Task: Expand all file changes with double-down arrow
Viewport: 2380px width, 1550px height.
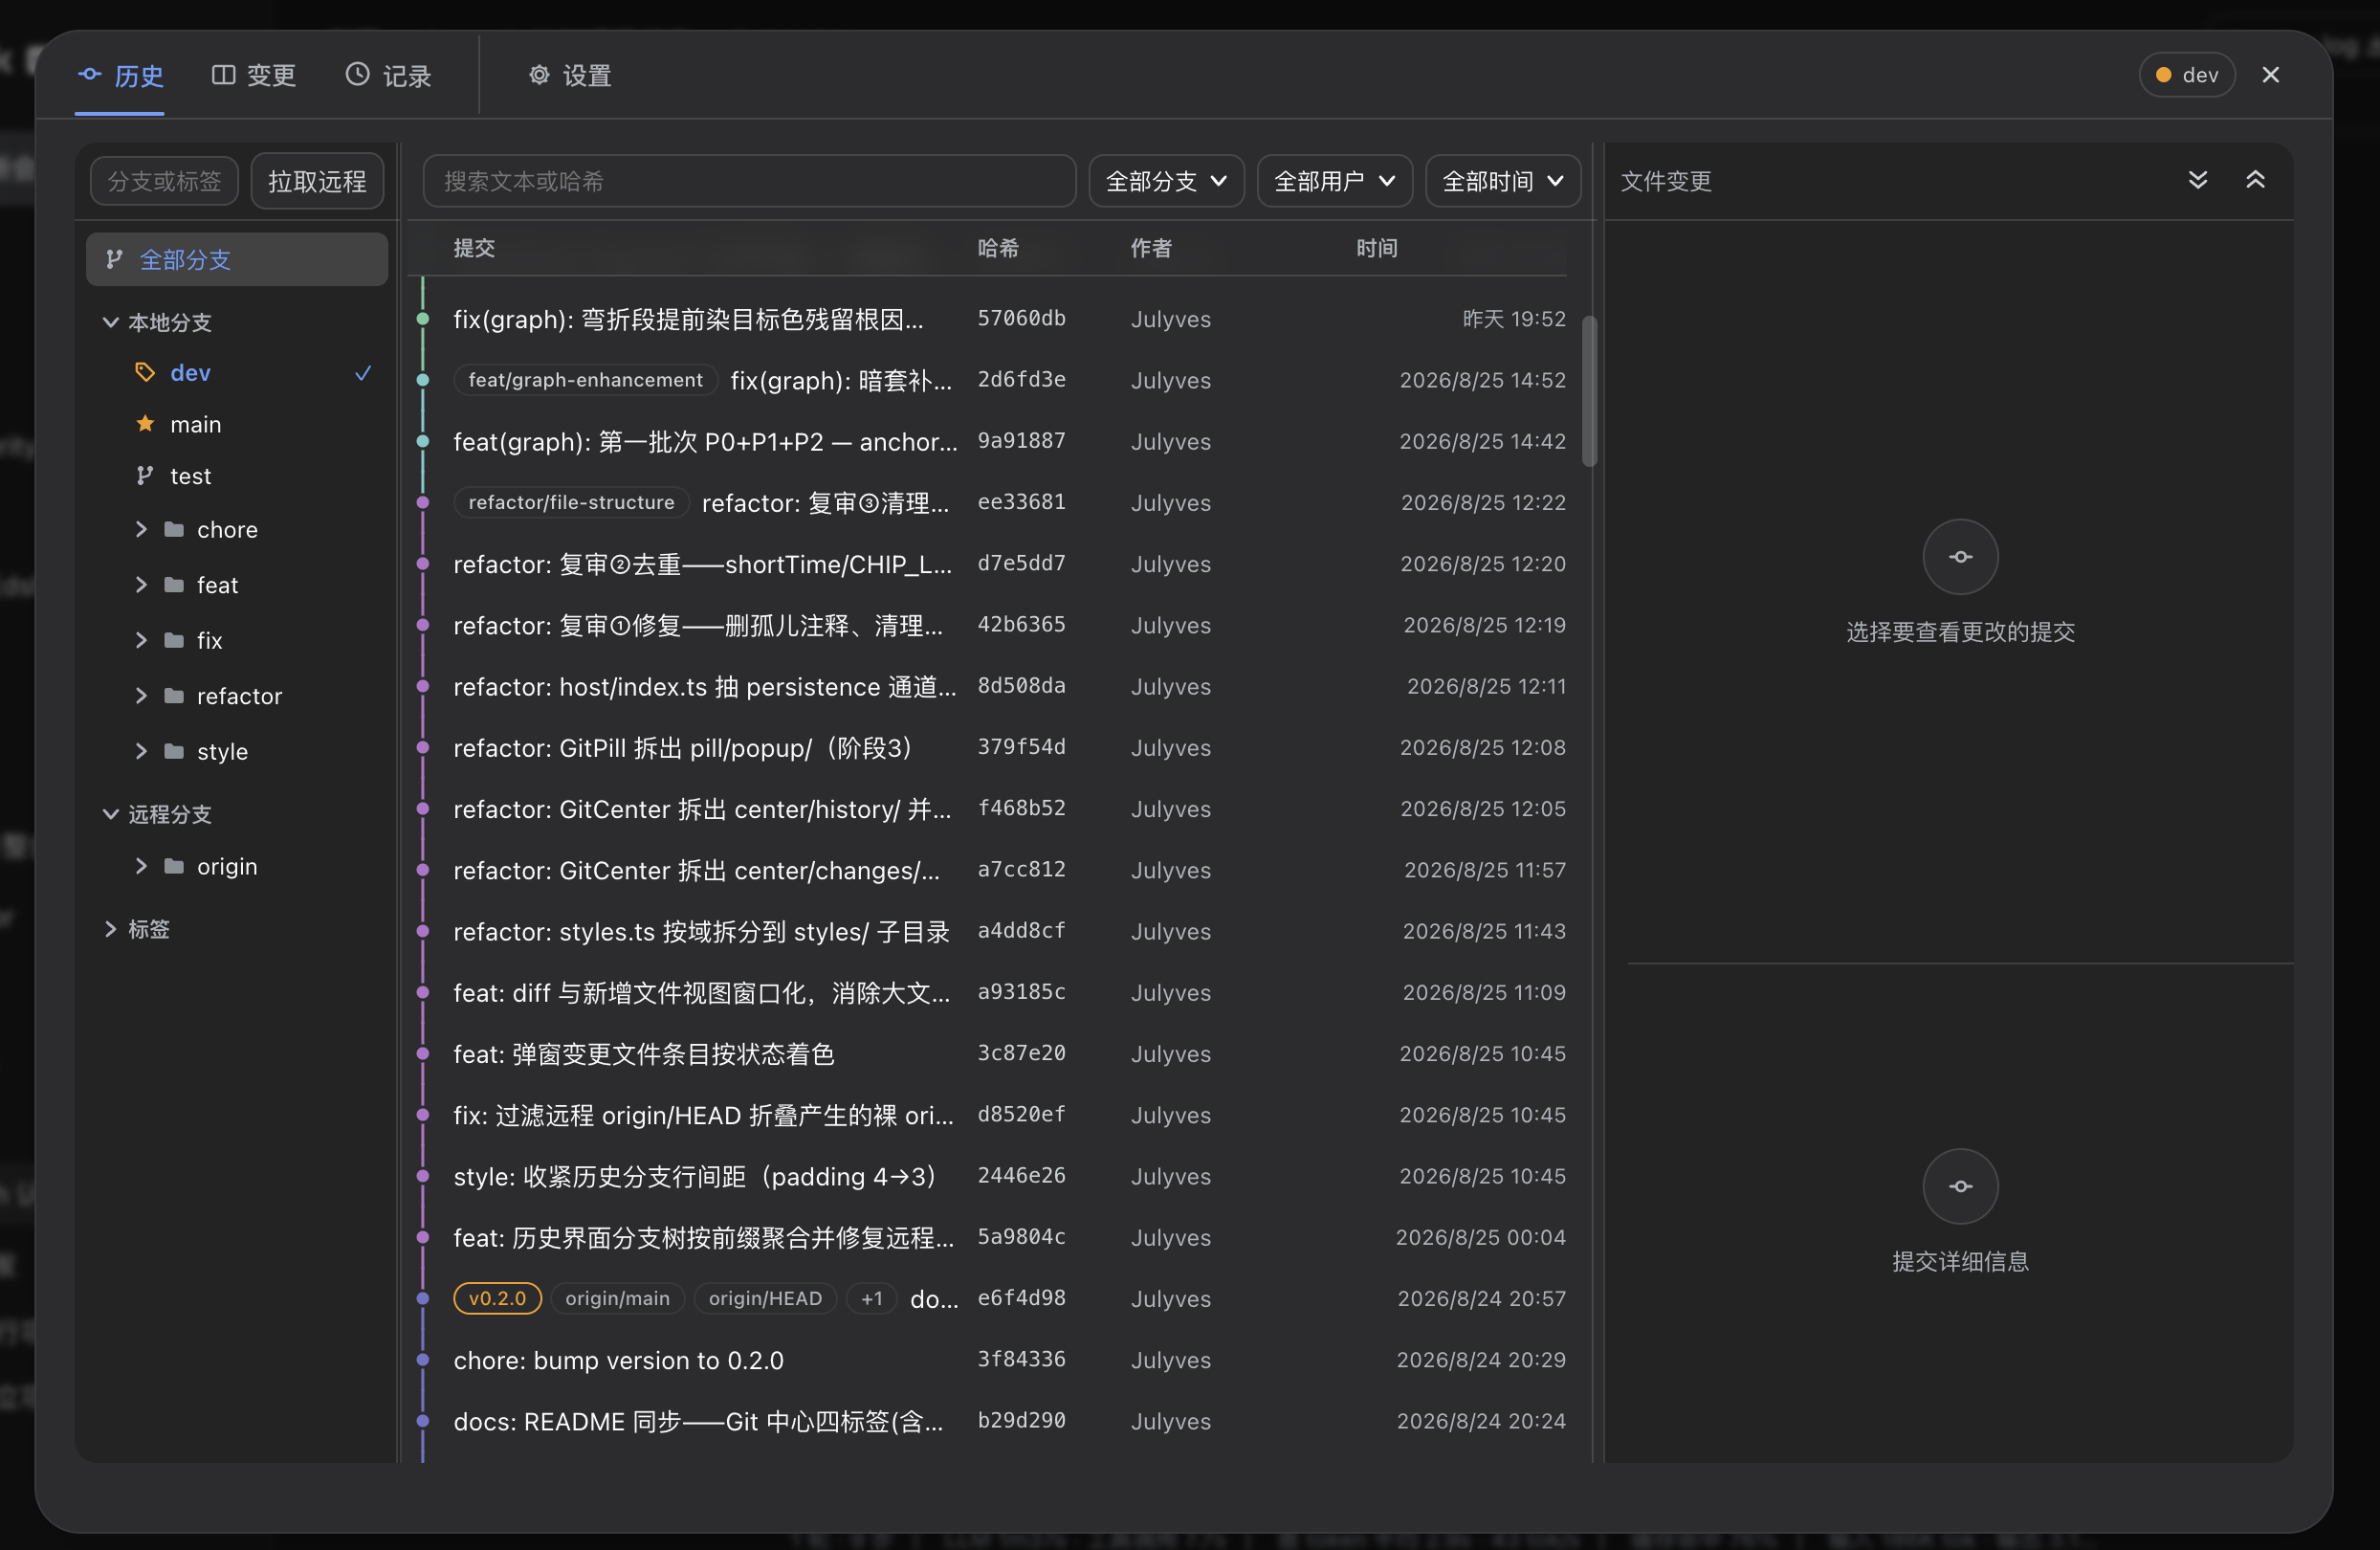Action: [2197, 180]
